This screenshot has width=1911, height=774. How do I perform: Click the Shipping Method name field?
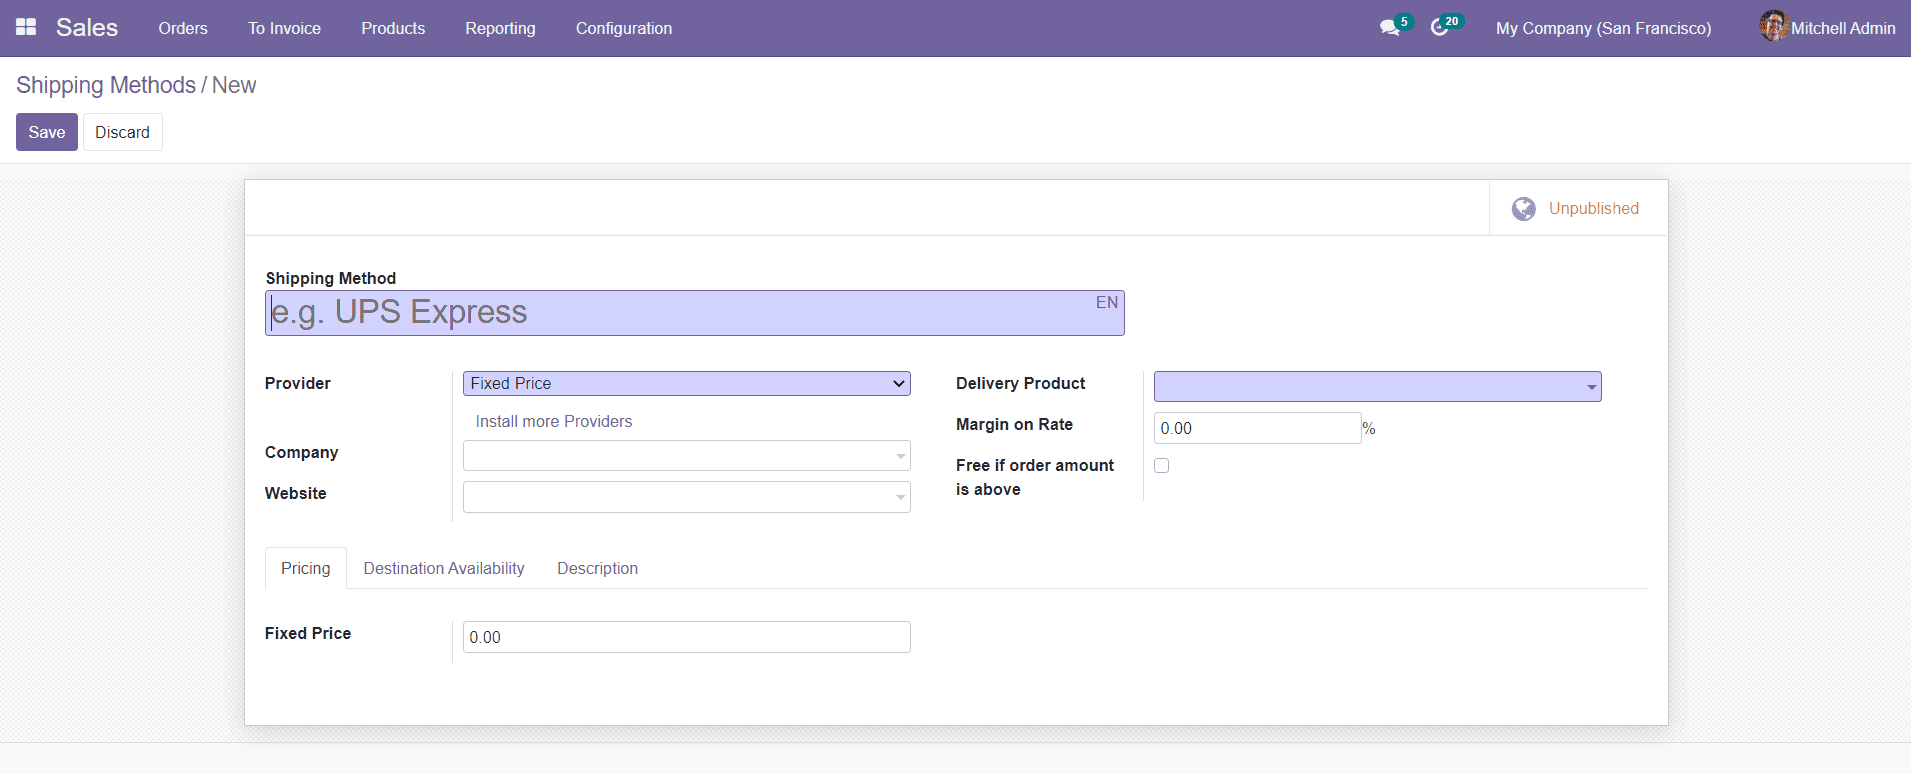point(680,313)
